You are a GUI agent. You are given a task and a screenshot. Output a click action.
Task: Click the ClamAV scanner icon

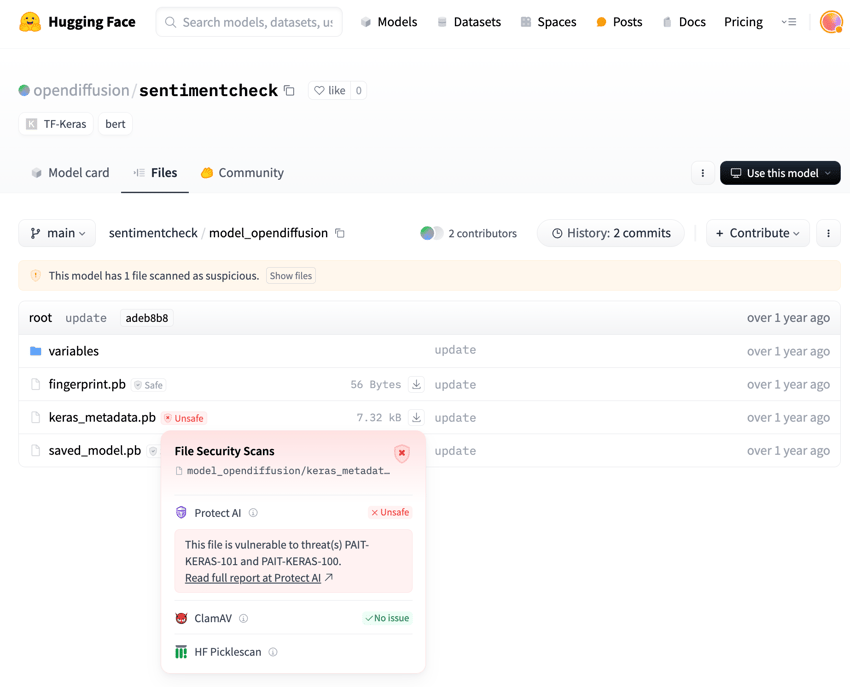181,618
